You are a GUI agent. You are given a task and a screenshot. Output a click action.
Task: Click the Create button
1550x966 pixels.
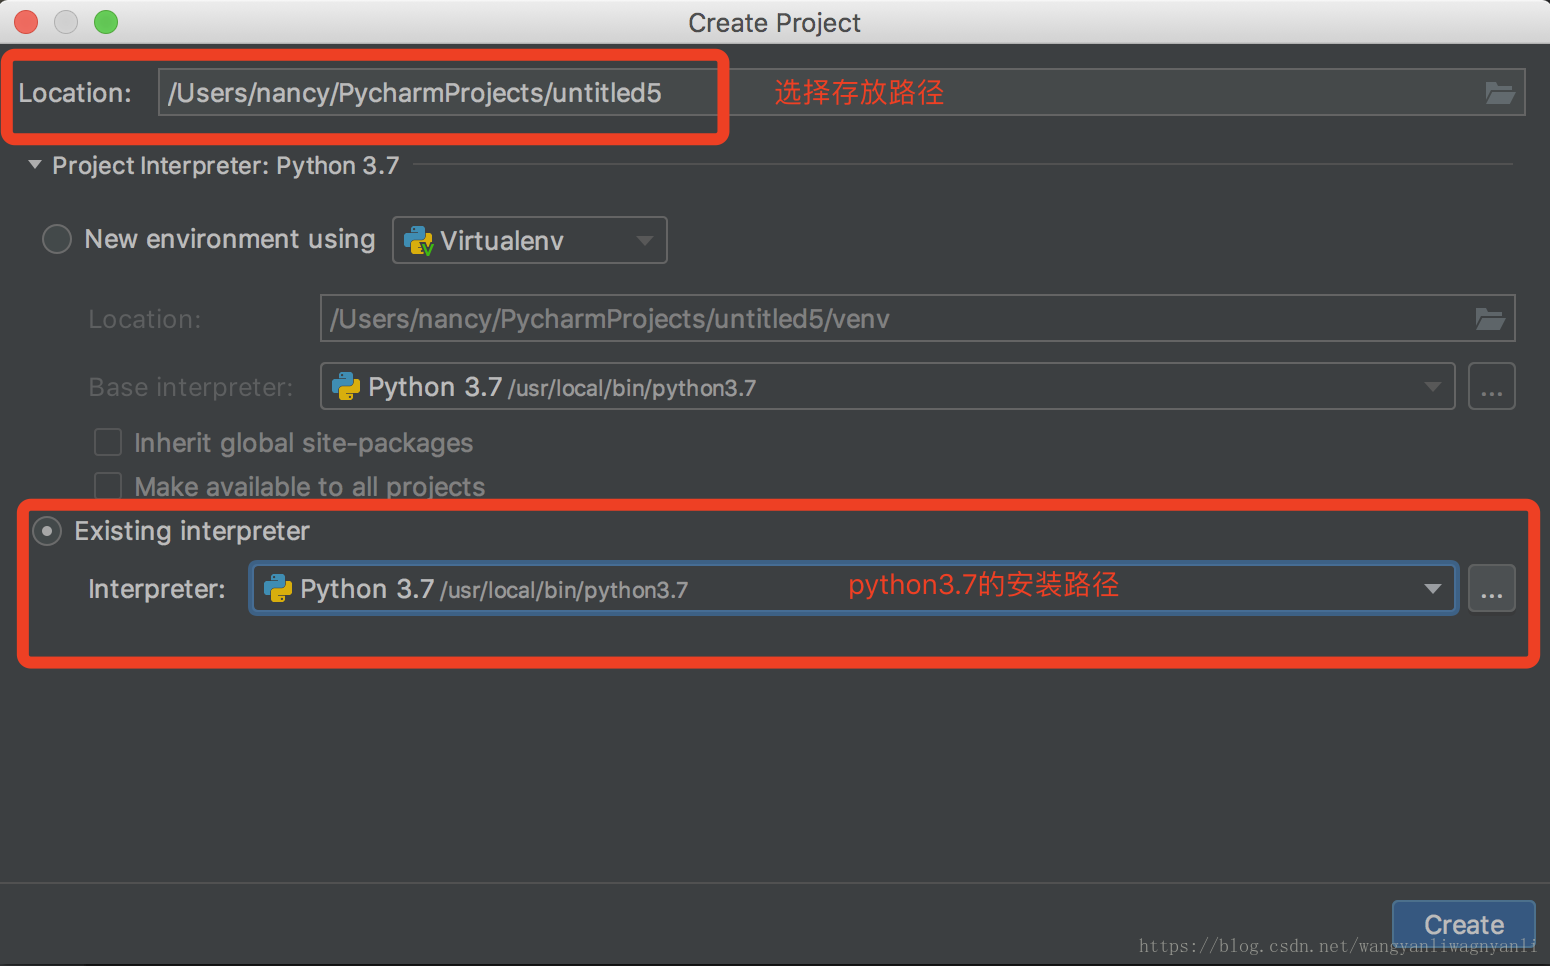coord(1464,924)
